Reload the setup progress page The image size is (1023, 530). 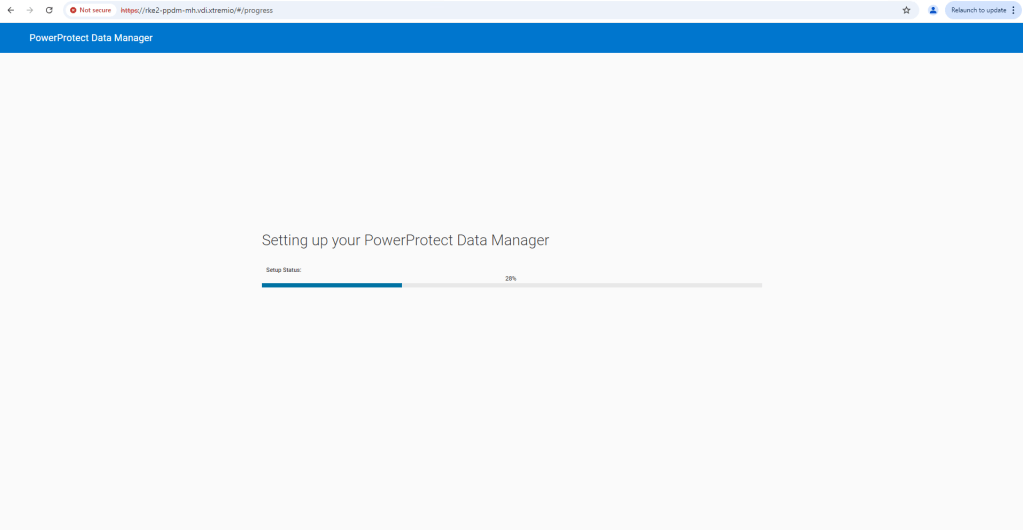pos(49,10)
